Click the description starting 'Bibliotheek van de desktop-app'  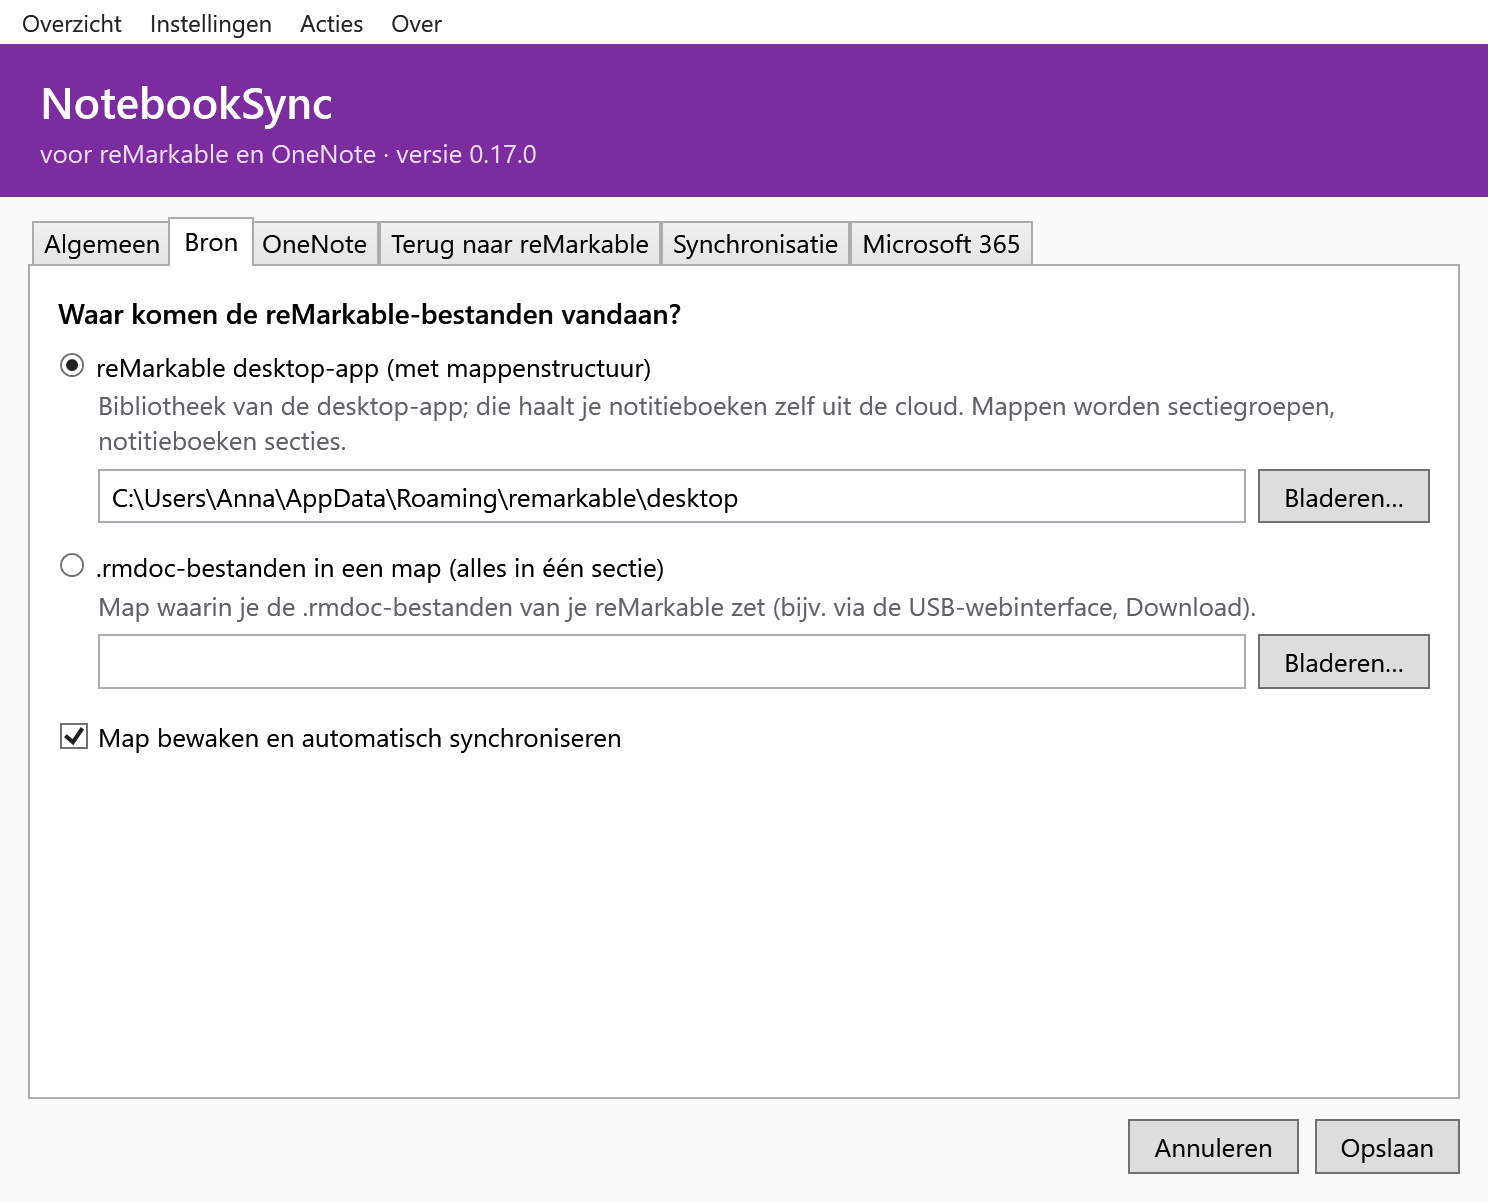pyautogui.click(x=717, y=424)
